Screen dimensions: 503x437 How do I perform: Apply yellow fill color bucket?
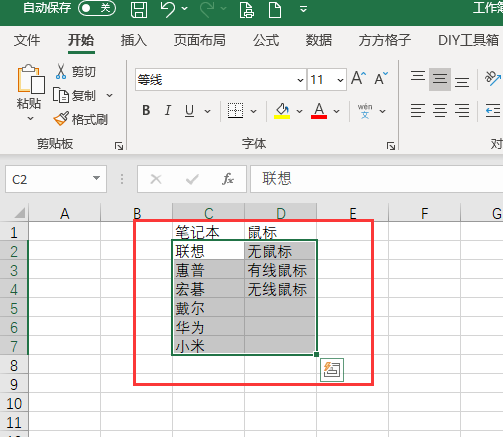click(282, 110)
